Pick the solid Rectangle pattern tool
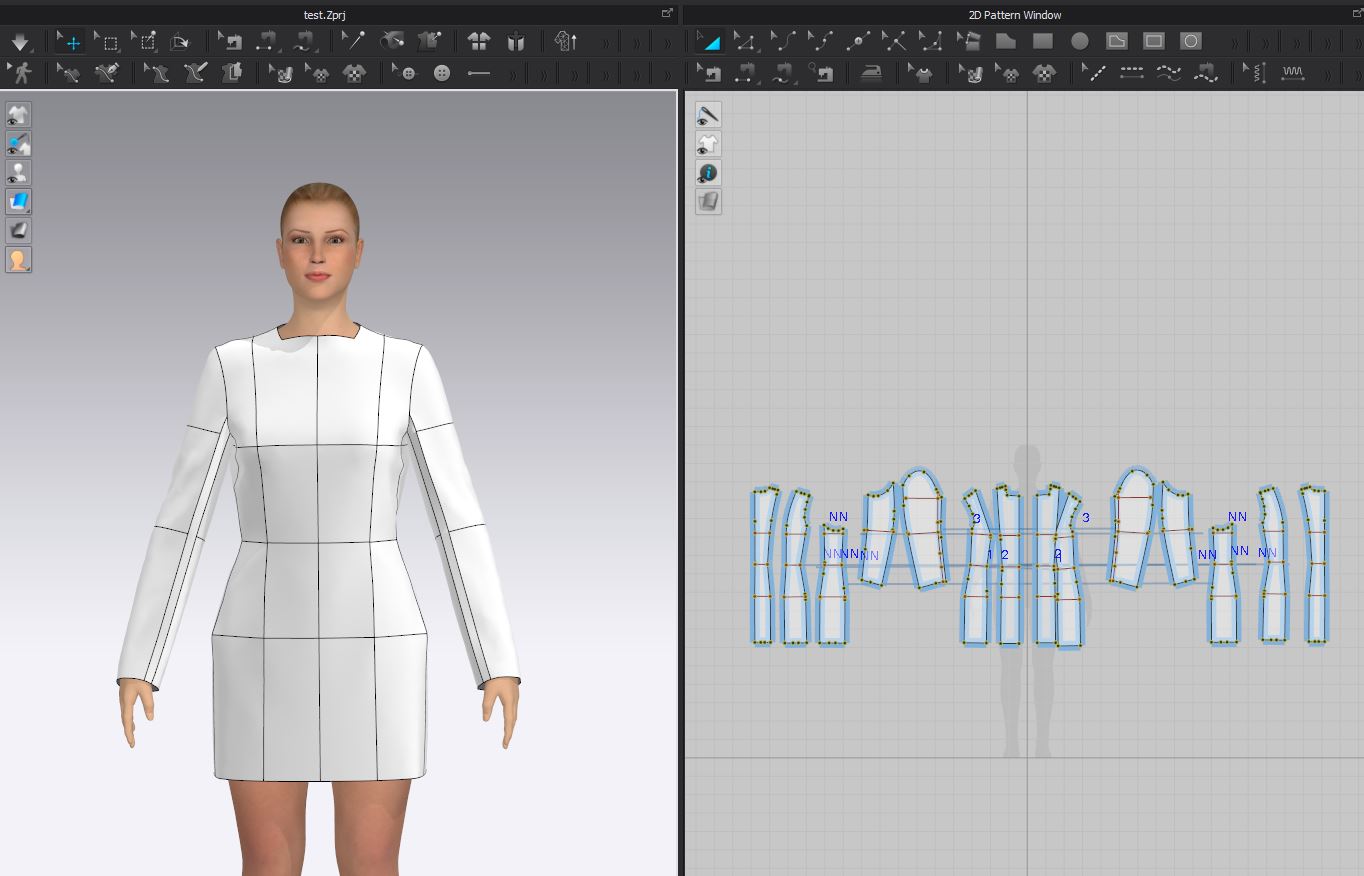 pos(1043,42)
